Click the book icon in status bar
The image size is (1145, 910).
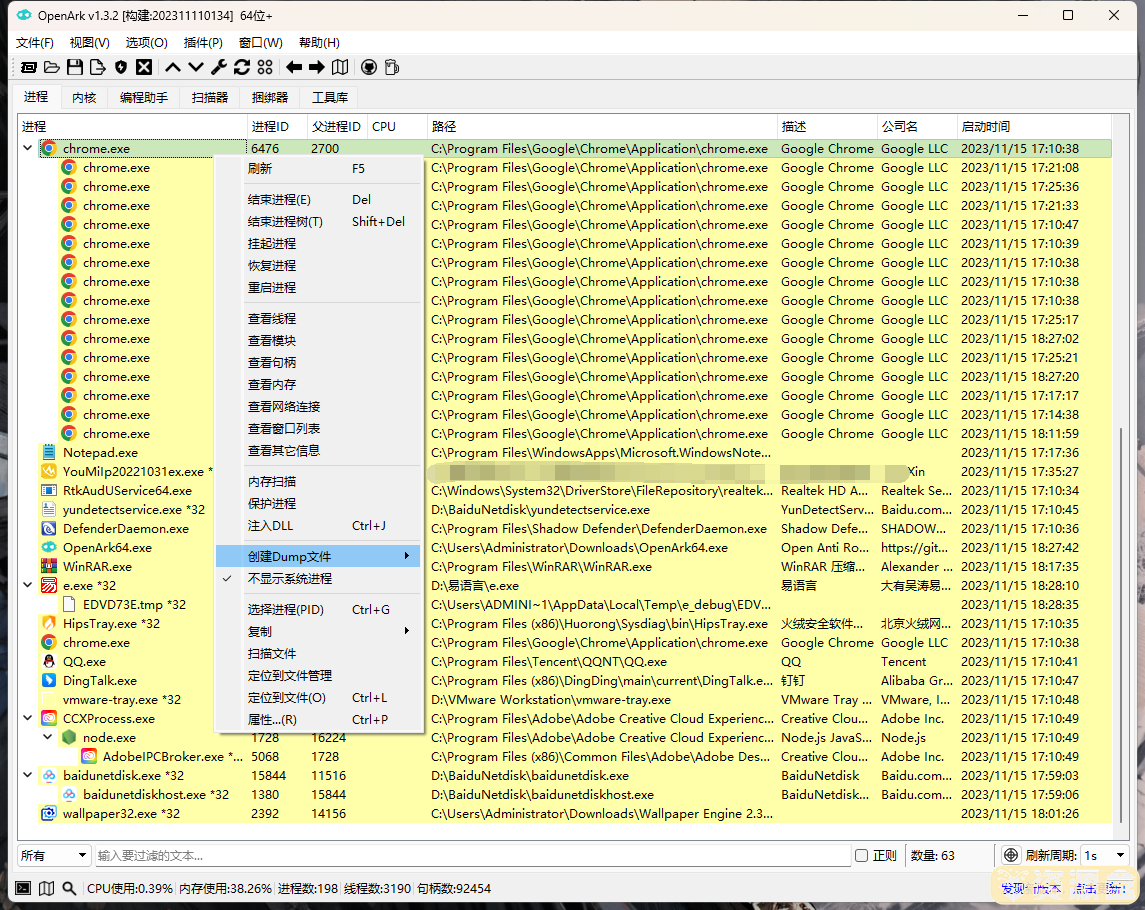point(46,888)
